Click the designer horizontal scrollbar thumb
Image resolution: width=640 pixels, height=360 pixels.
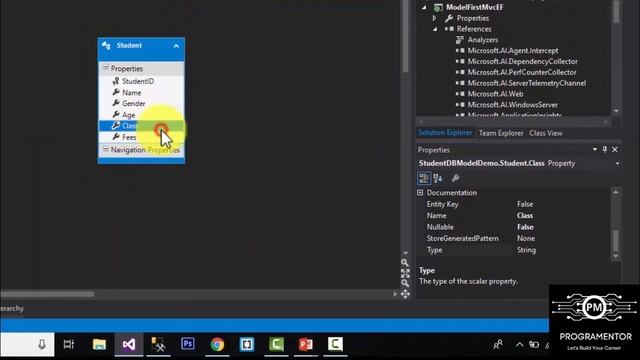[47, 294]
